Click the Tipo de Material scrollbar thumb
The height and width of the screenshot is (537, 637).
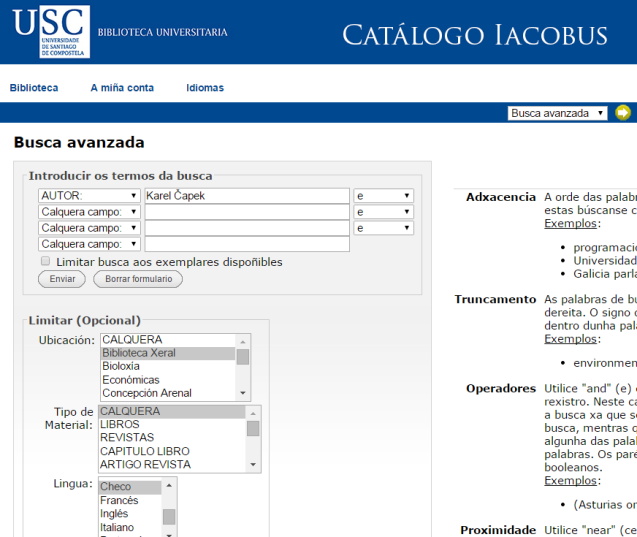(253, 429)
